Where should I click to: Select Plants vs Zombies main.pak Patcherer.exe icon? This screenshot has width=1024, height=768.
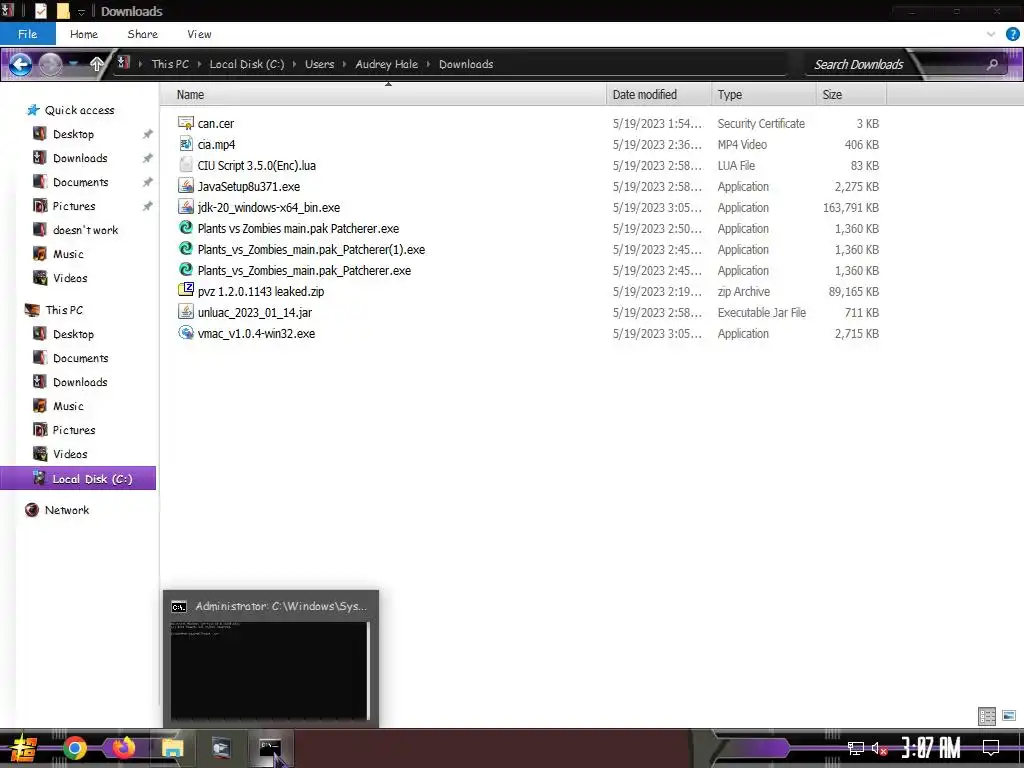tap(186, 227)
